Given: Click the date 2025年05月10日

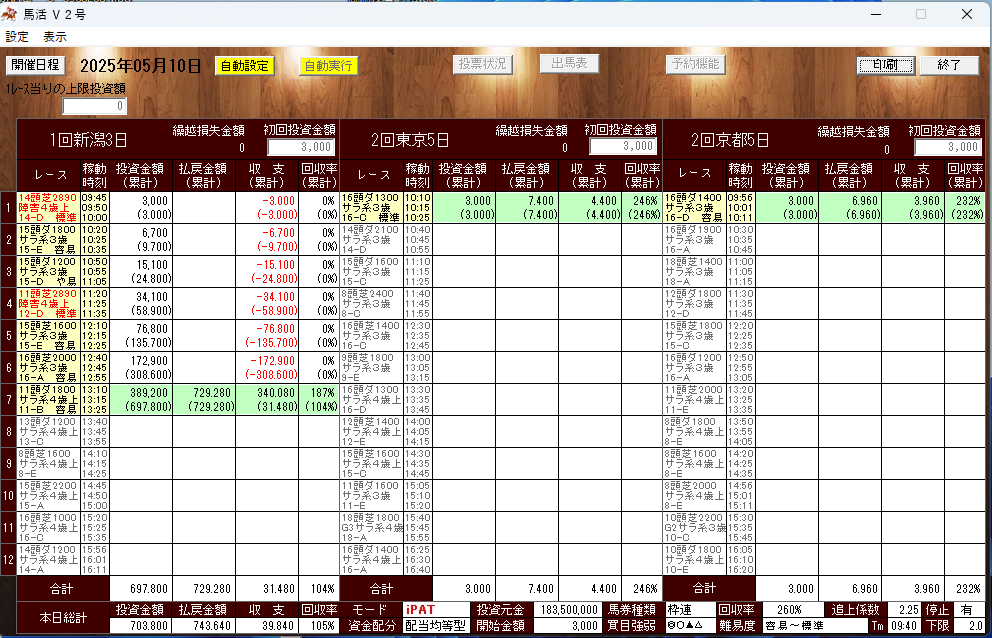Looking at the screenshot, I should point(140,65).
